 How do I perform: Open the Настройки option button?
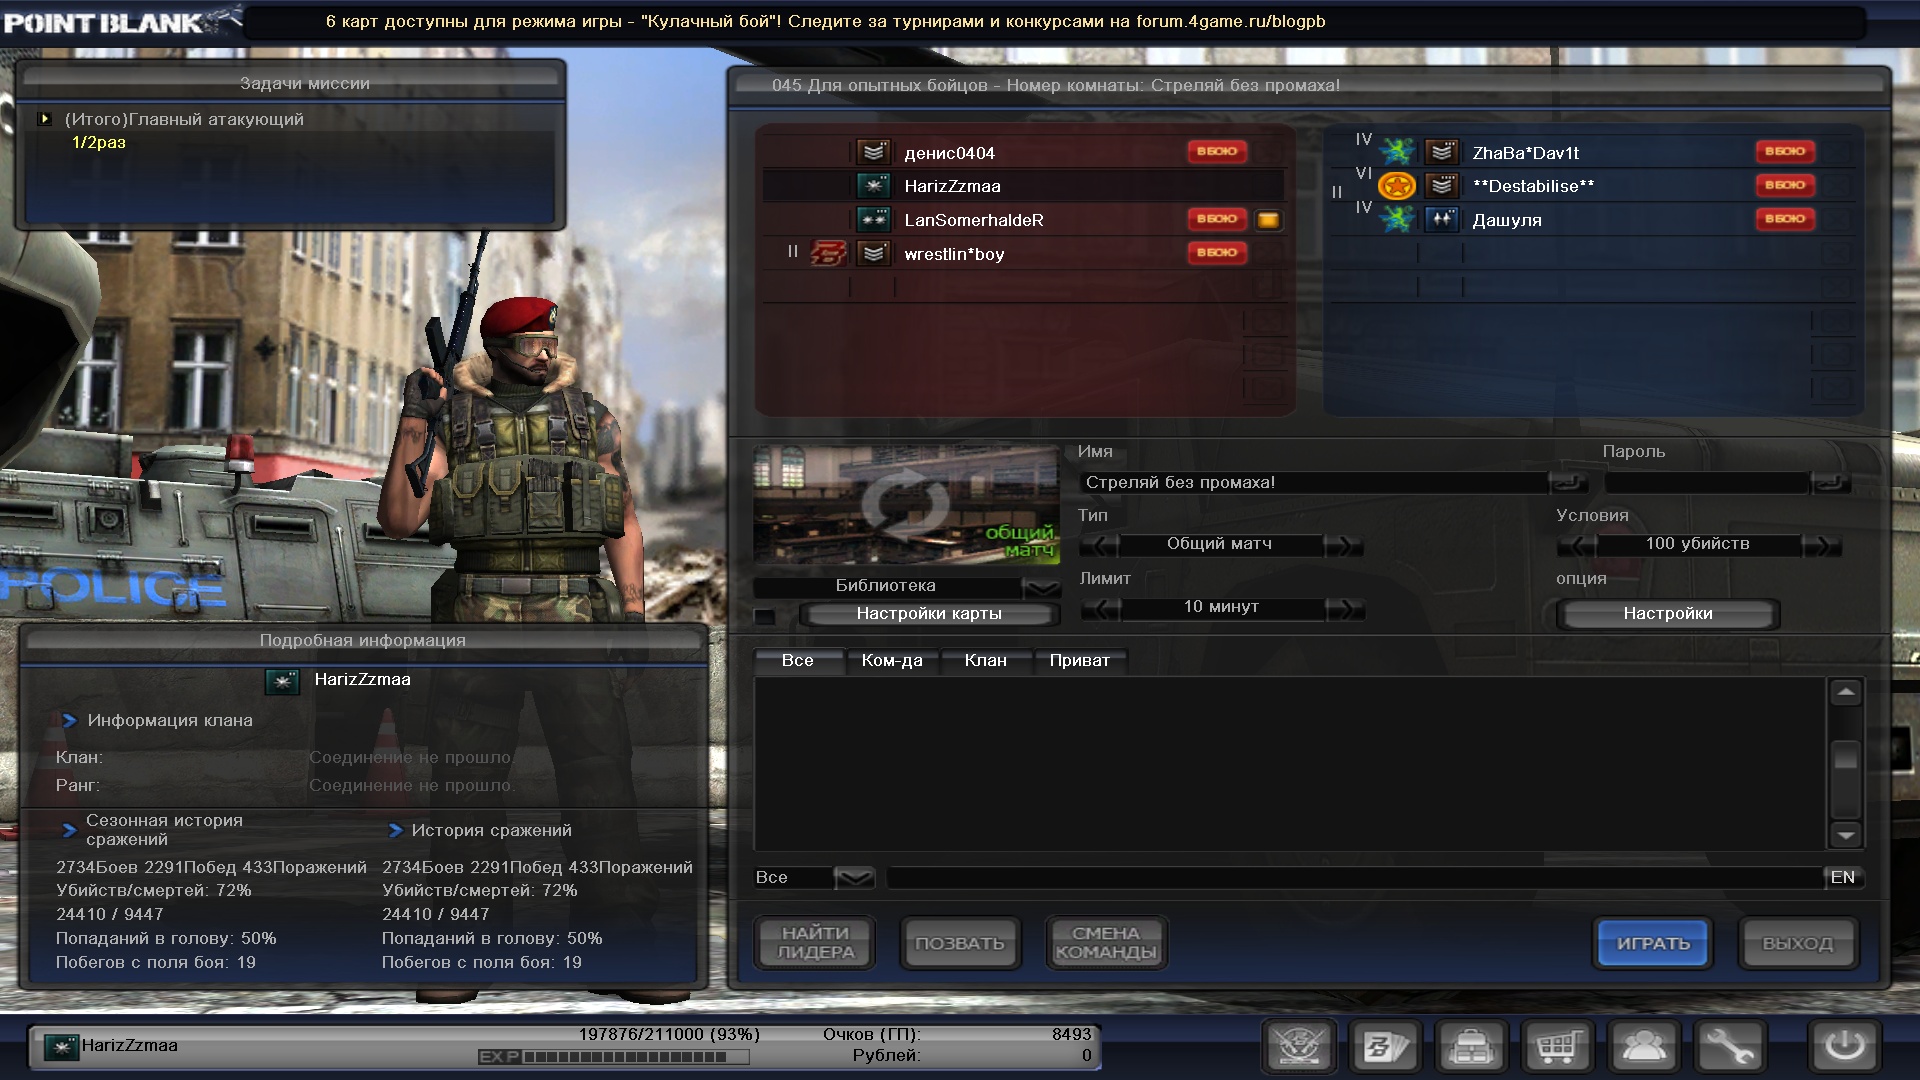point(1668,614)
